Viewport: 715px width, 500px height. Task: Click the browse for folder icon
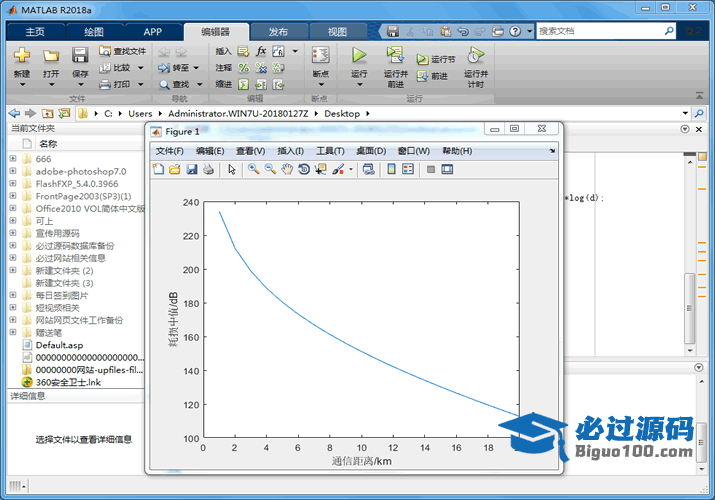click(x=64, y=113)
